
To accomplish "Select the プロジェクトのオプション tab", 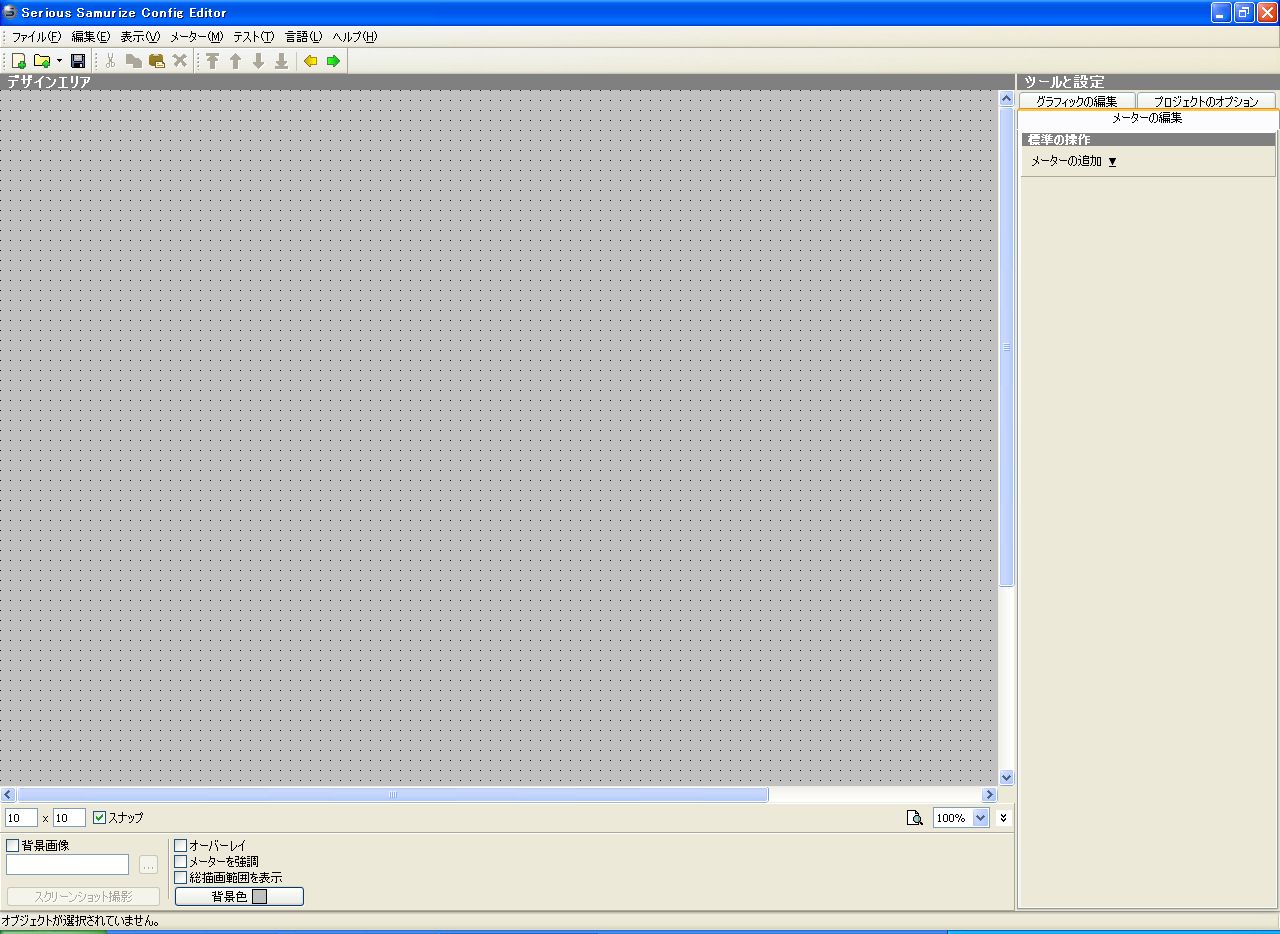I will [1205, 101].
